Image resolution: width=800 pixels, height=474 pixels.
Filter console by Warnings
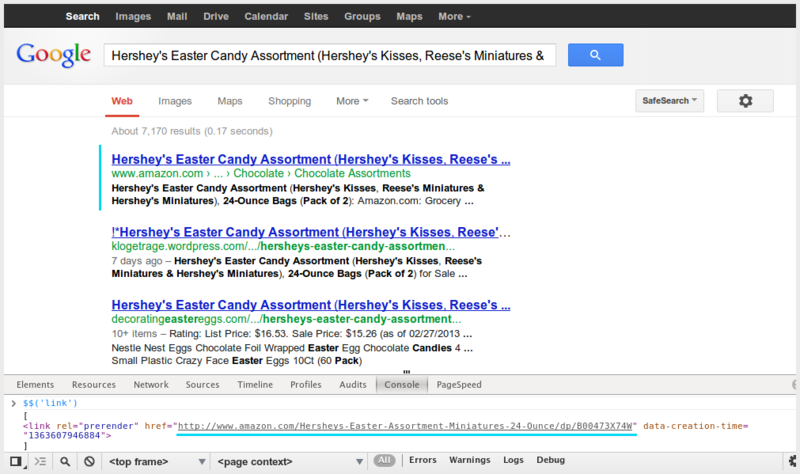click(x=469, y=460)
